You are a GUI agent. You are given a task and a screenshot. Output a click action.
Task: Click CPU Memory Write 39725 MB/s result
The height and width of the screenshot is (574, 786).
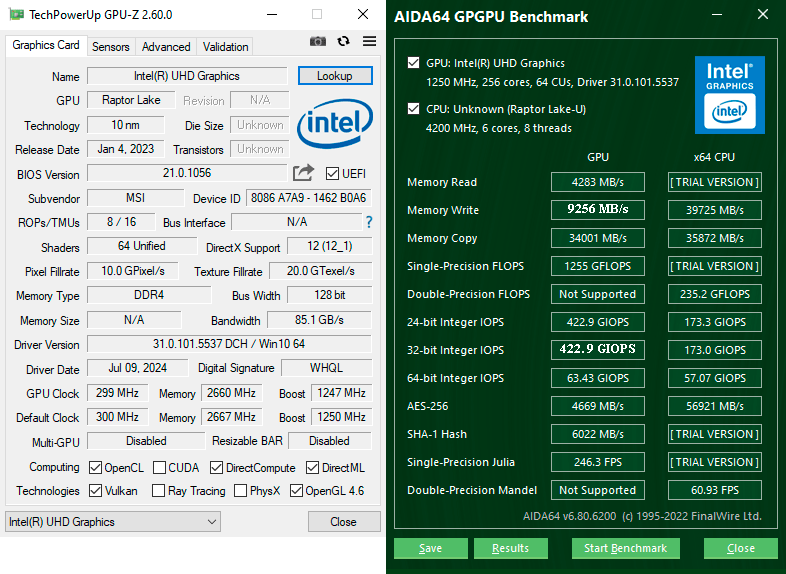click(x=715, y=210)
